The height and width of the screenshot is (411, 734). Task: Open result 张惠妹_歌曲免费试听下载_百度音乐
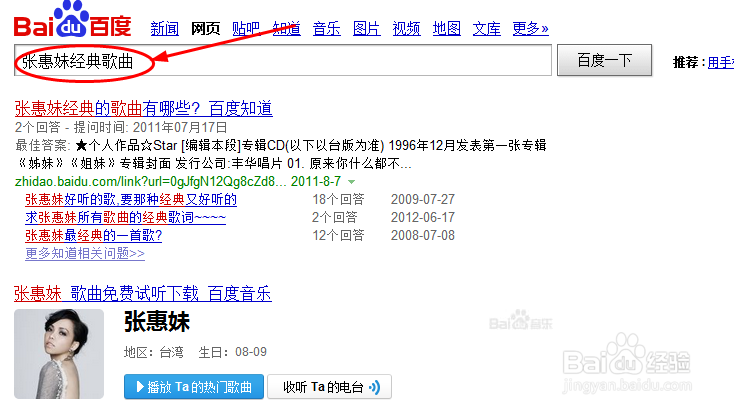point(143,294)
